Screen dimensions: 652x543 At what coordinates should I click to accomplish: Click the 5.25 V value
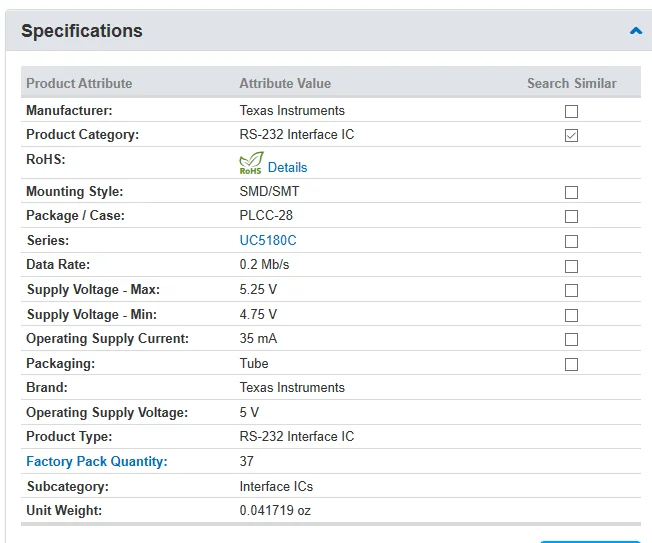[258, 290]
